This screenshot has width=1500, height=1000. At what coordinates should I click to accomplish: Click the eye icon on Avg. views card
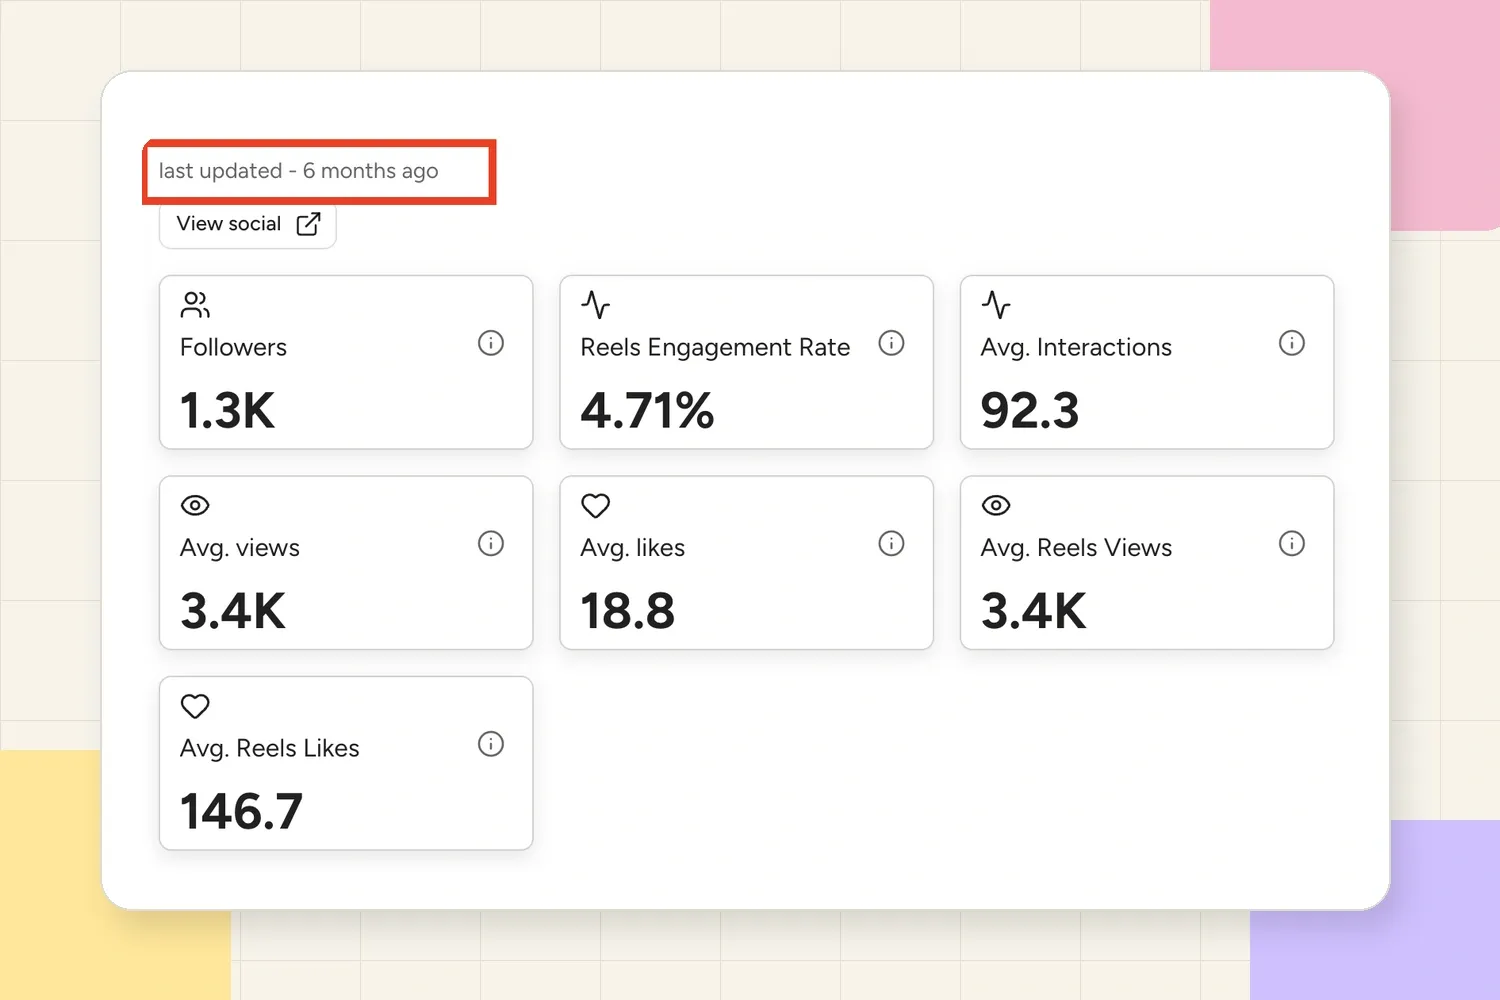pos(195,506)
